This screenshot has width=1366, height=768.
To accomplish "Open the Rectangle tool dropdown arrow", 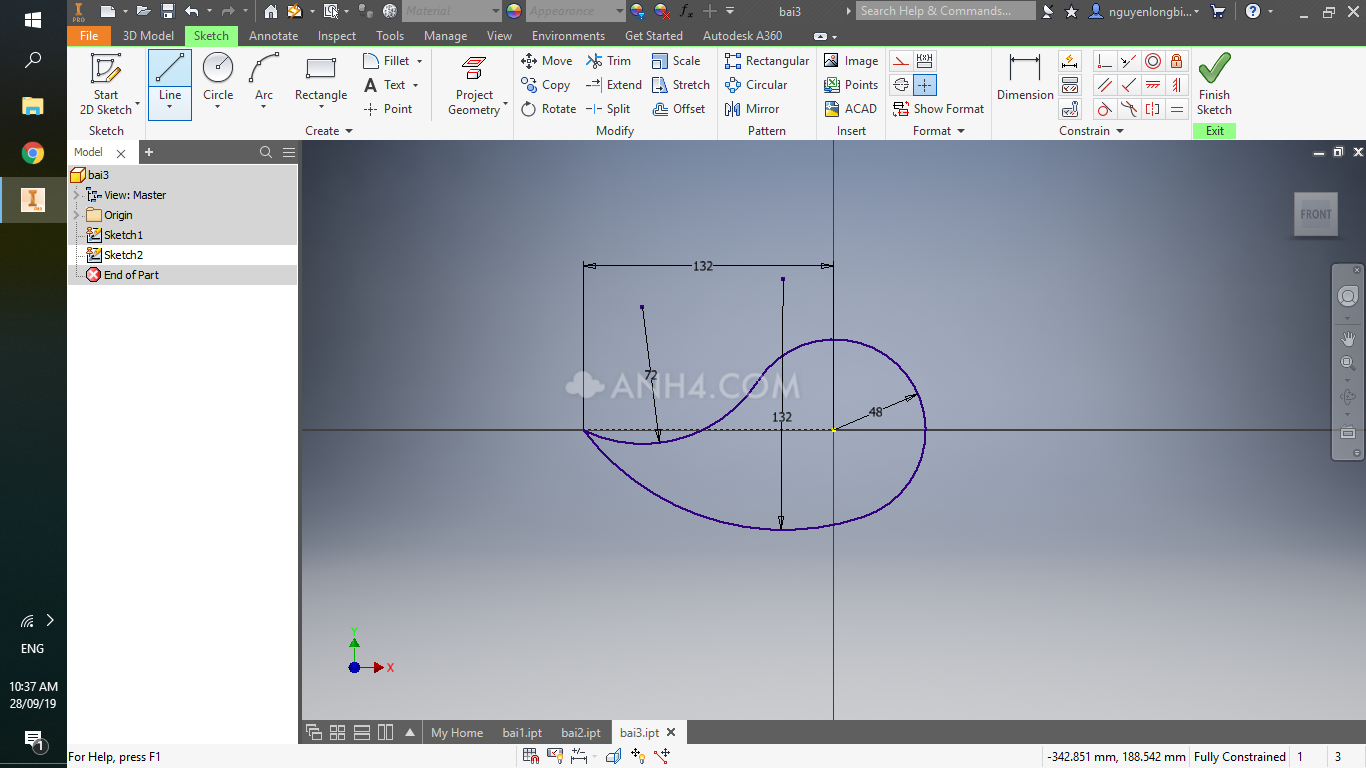I will pos(321,108).
